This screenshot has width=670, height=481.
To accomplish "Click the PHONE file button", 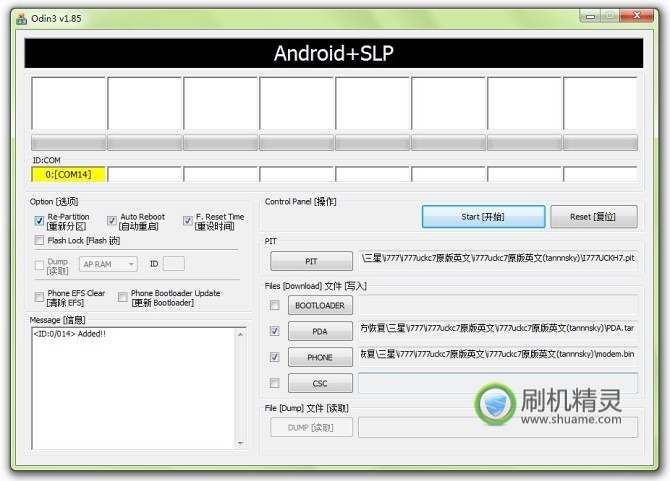I will click(320, 358).
